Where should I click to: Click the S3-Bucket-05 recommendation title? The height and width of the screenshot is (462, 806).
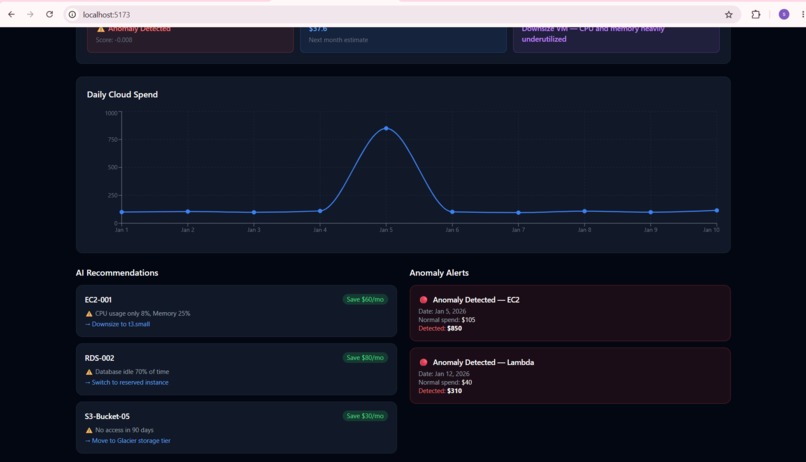tap(107, 416)
